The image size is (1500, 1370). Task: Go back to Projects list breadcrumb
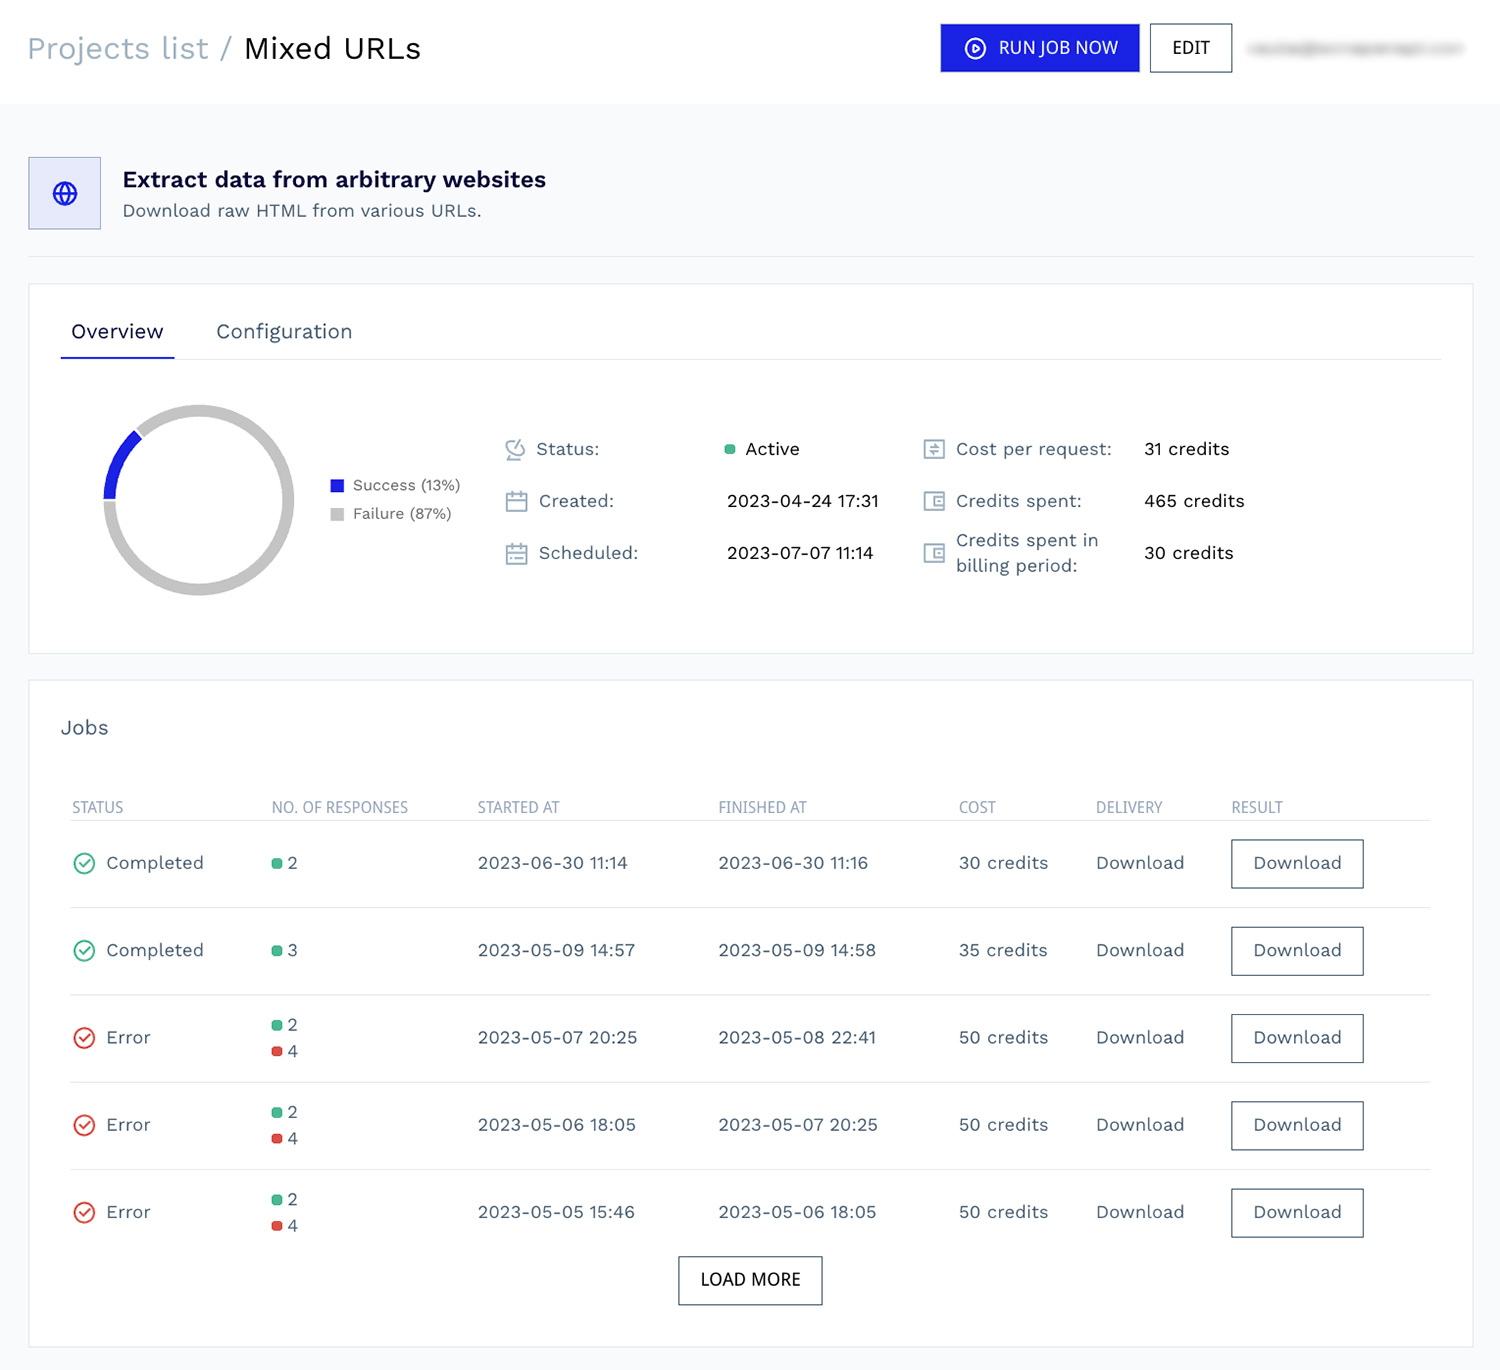point(118,48)
